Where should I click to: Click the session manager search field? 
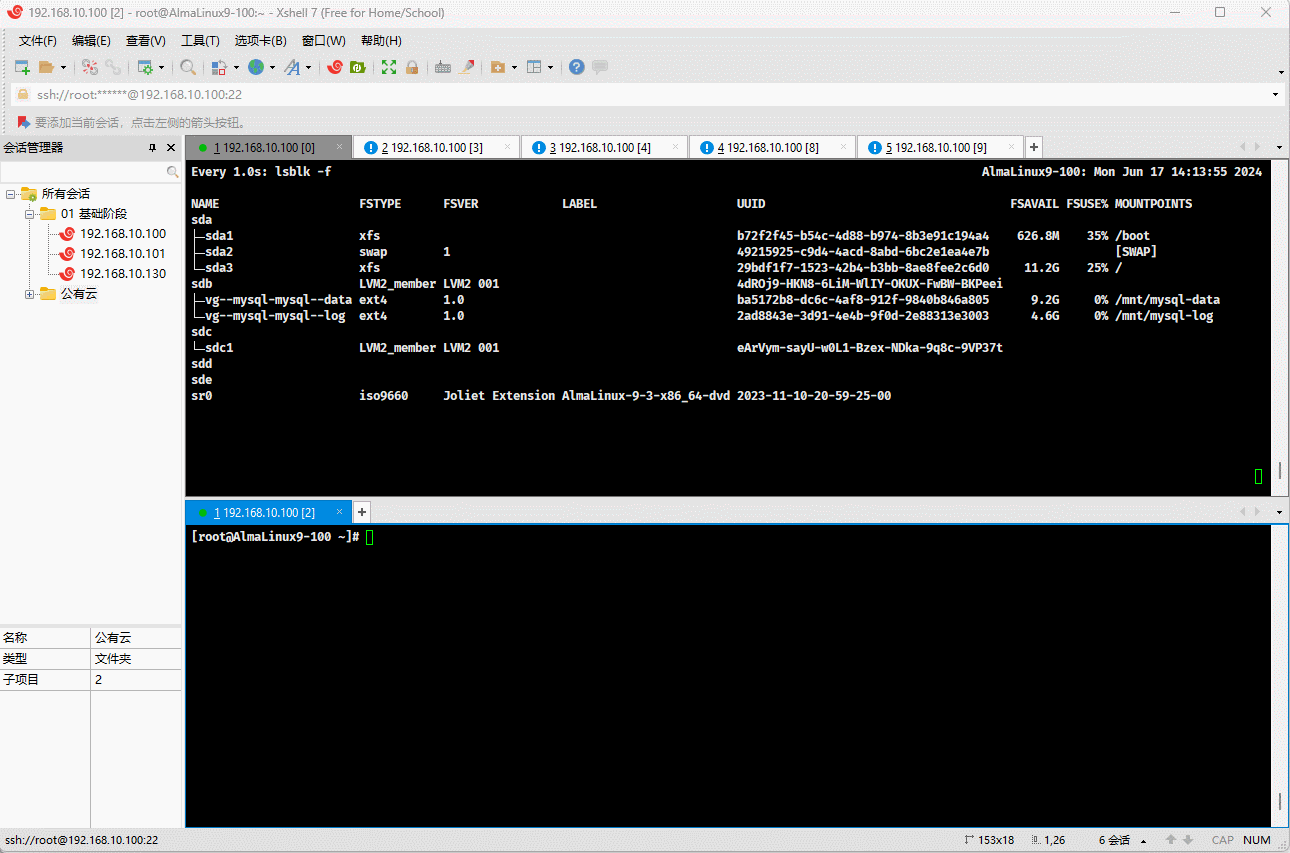tap(85, 172)
